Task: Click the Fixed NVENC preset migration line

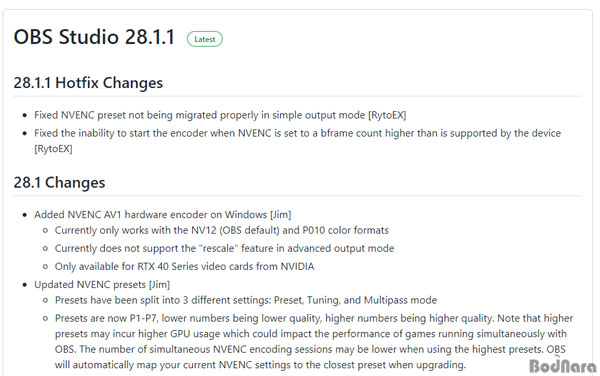Action: pos(220,115)
